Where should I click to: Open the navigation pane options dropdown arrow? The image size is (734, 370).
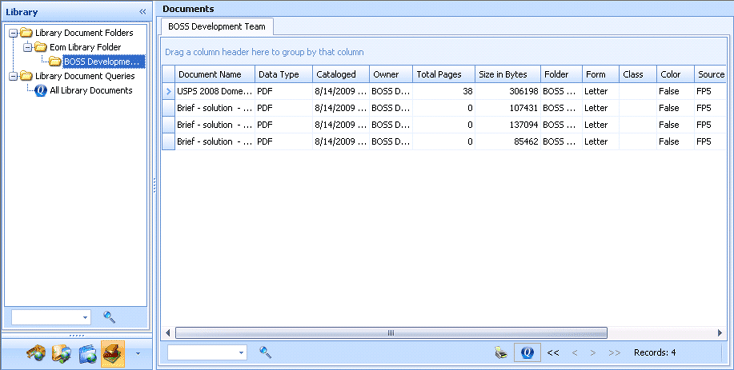click(138, 353)
